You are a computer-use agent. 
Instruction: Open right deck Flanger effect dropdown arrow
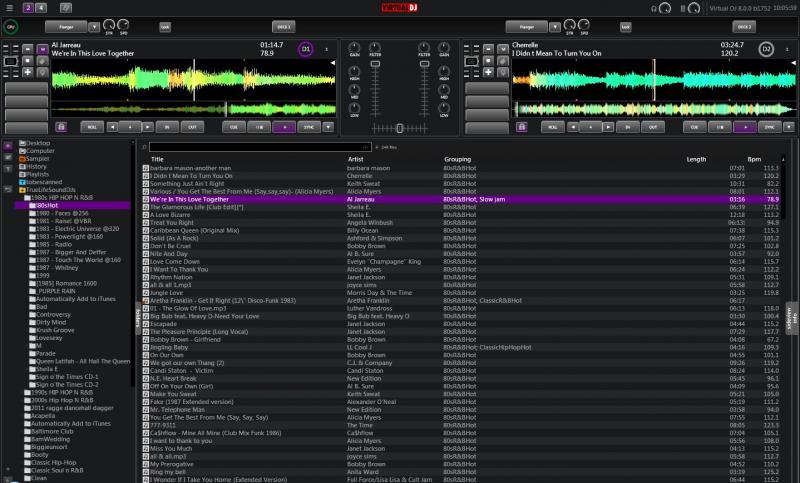(x=555, y=27)
